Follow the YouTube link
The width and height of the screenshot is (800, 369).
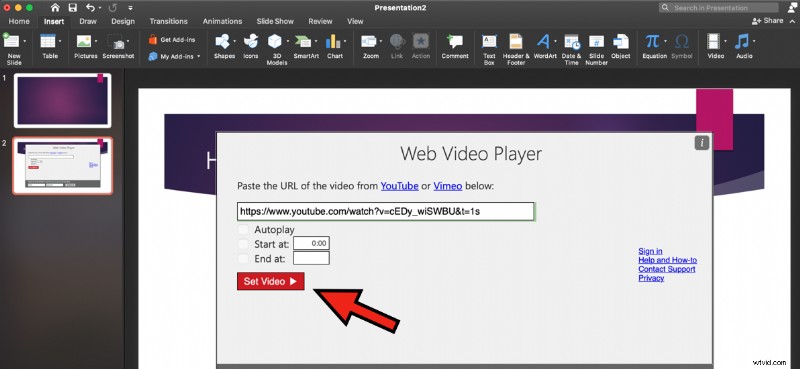pos(399,186)
